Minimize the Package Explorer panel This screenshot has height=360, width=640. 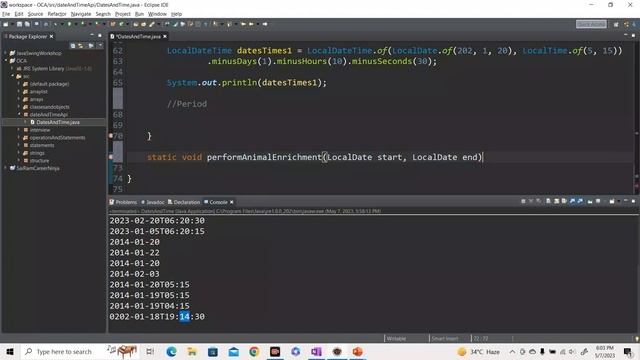click(92, 36)
